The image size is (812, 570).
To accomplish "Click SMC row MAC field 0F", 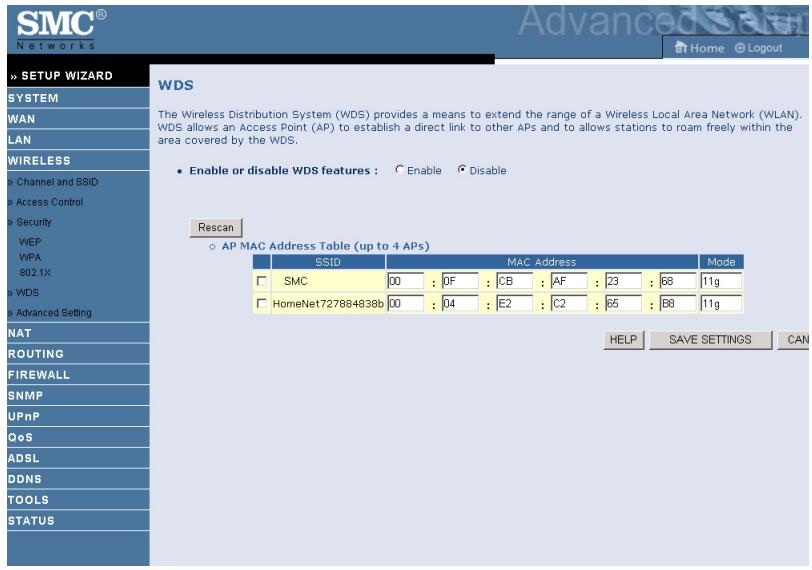I will pos(460,281).
